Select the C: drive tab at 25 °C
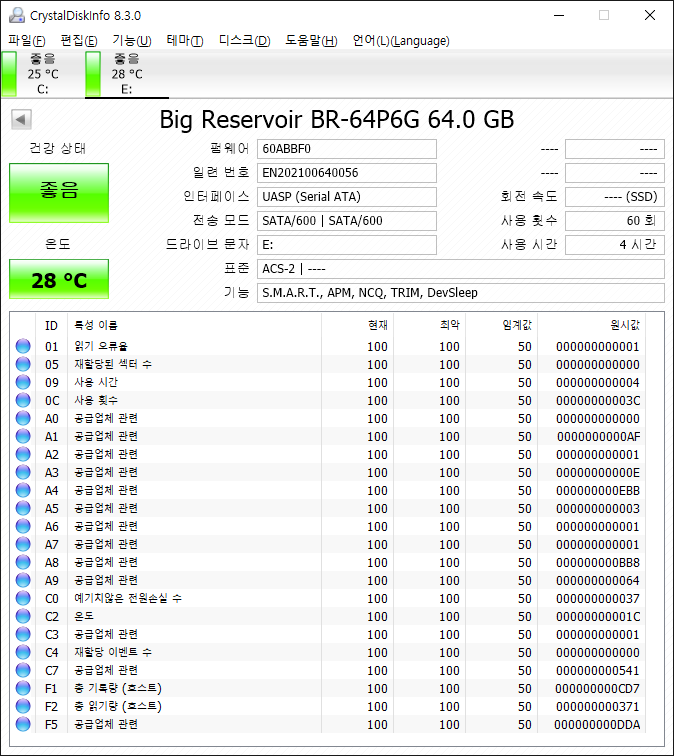The width and height of the screenshot is (674, 756). 42,74
